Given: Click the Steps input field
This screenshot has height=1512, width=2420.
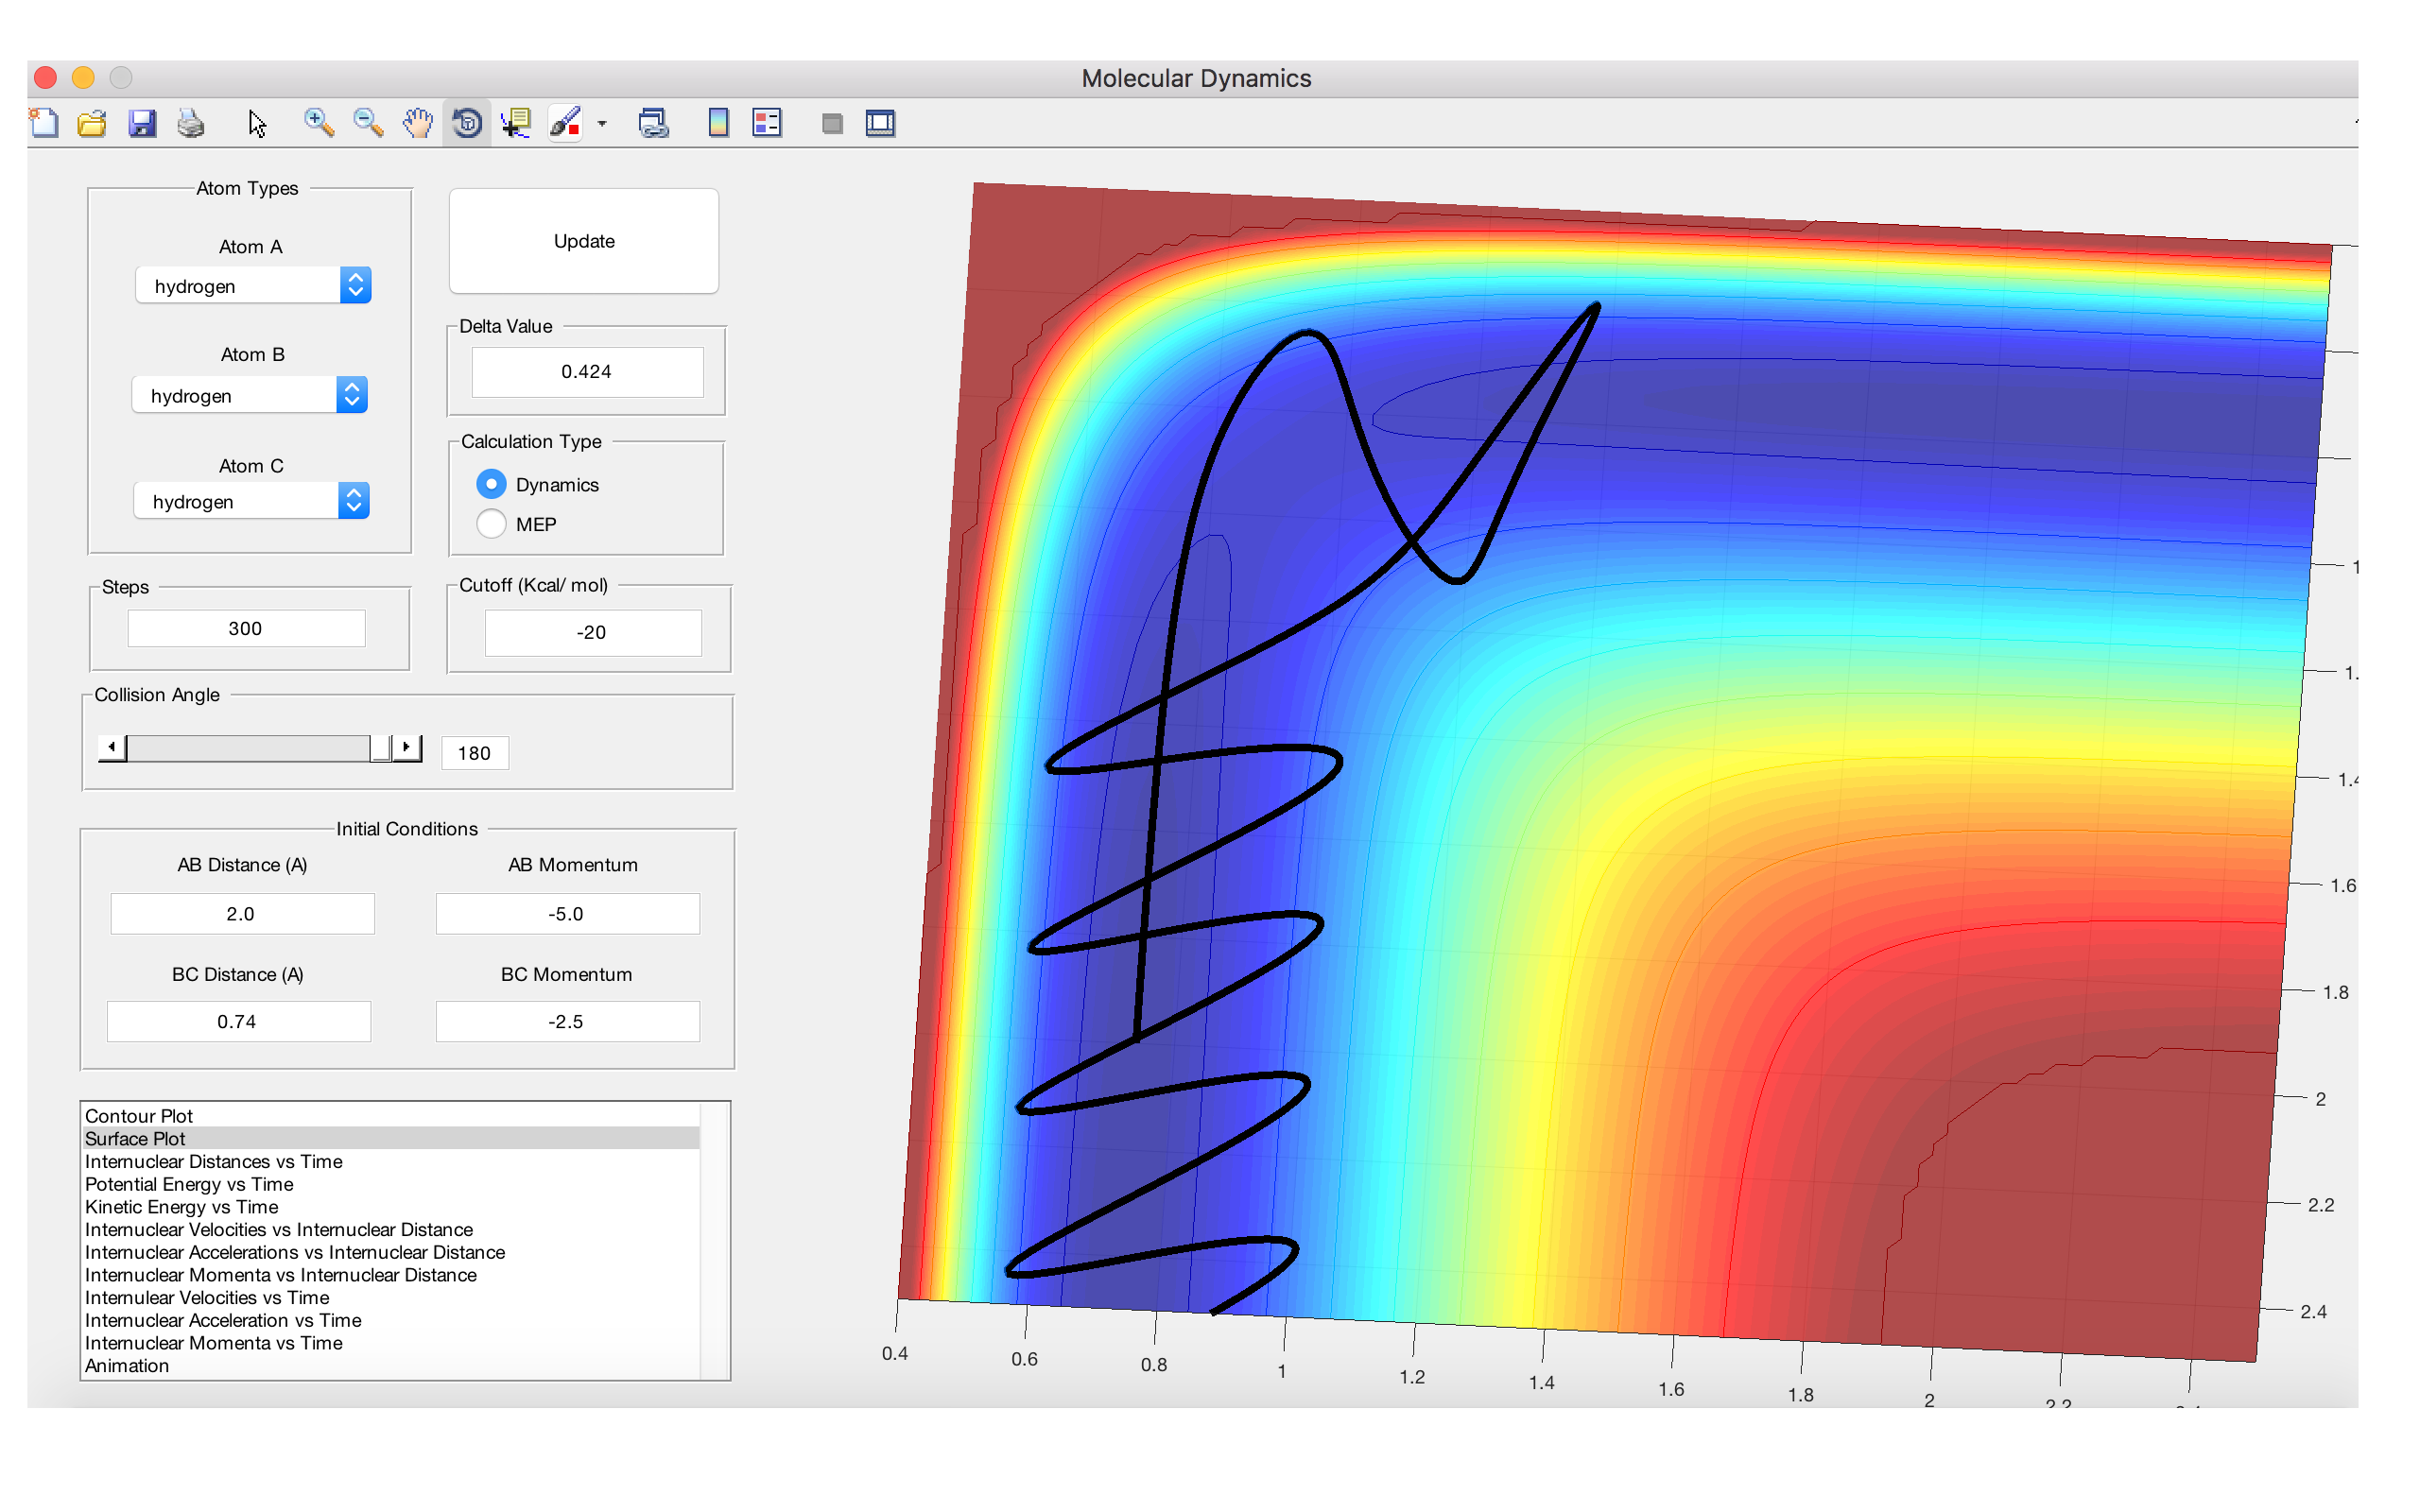Looking at the screenshot, I should pyautogui.click(x=246, y=628).
